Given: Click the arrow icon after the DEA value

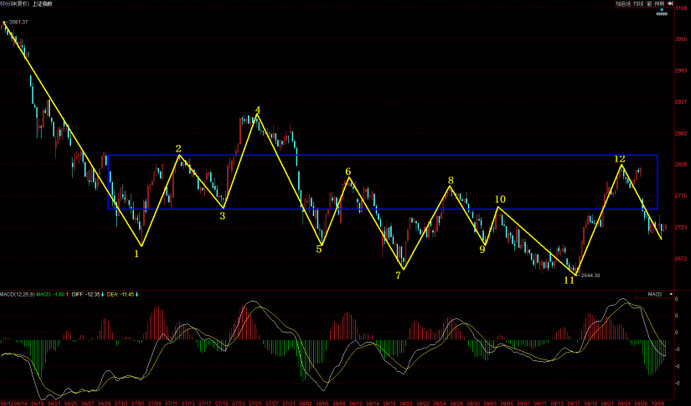Looking at the screenshot, I should (137, 295).
